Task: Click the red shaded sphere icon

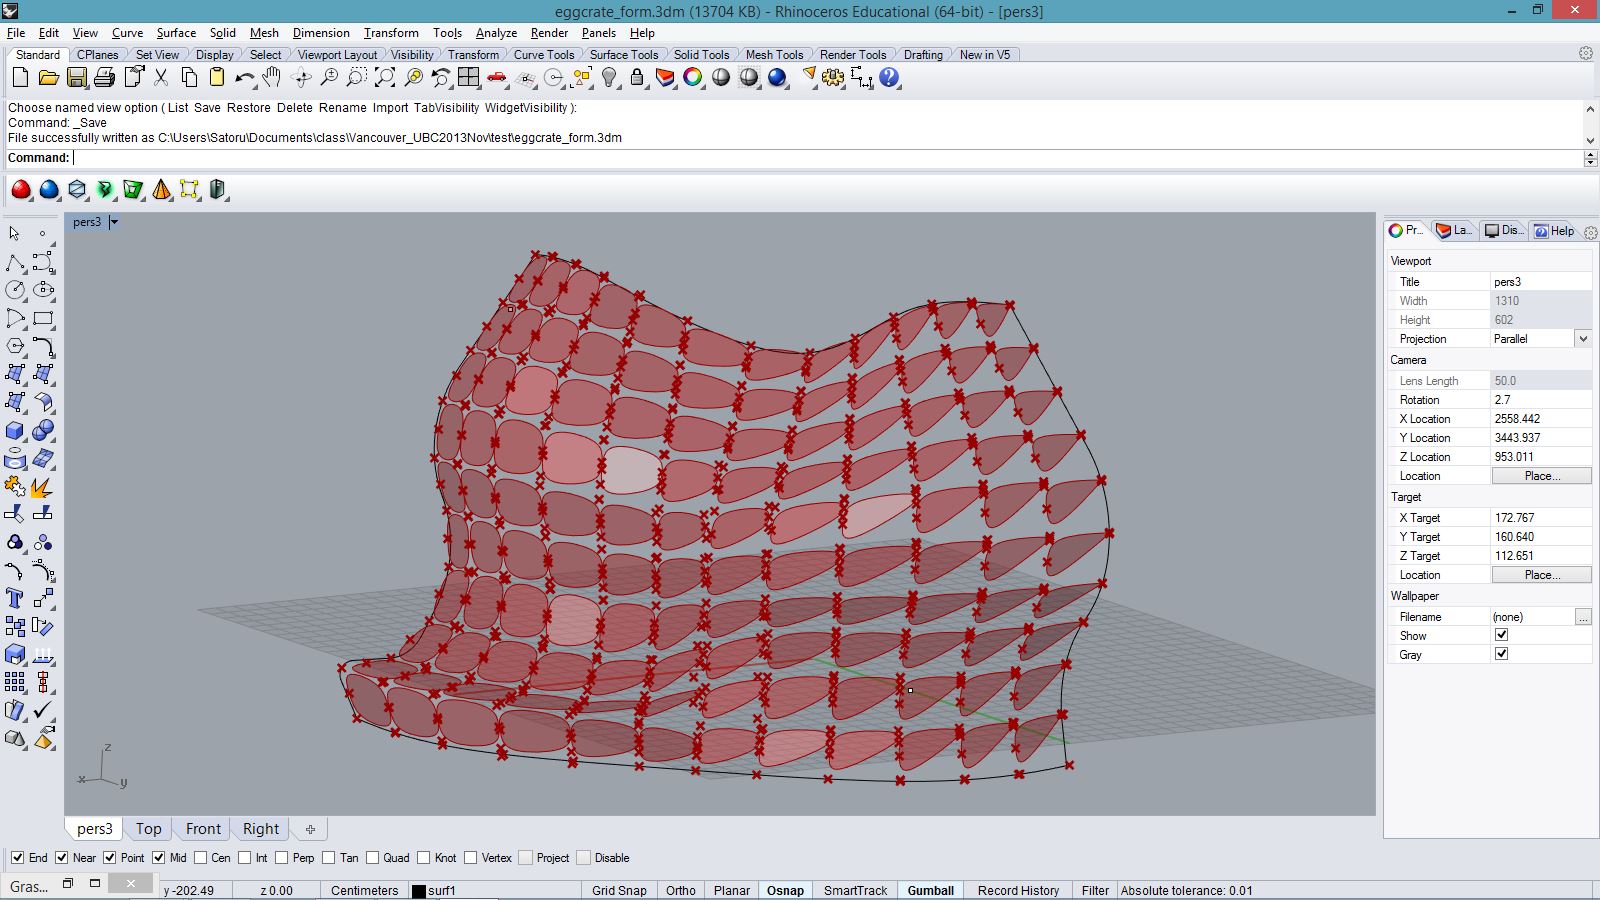Action: point(21,189)
